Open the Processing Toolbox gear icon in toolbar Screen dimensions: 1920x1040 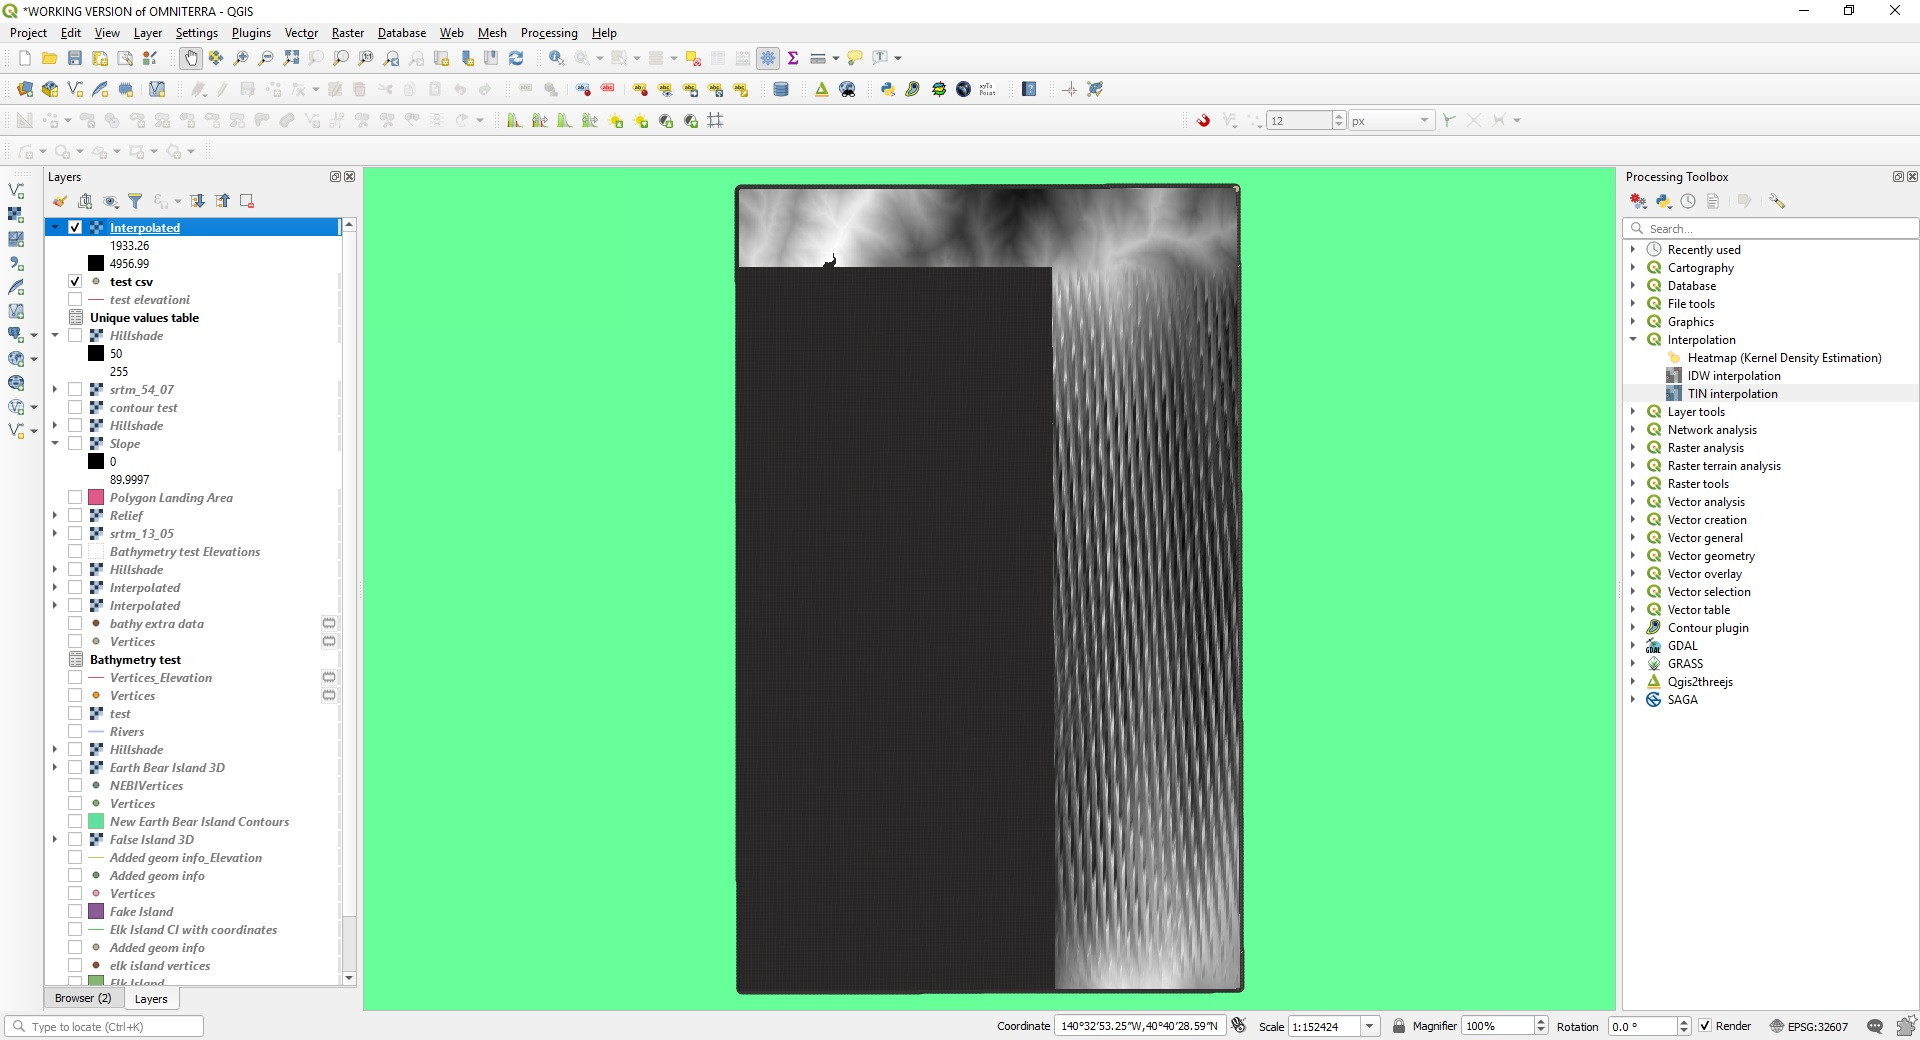768,58
